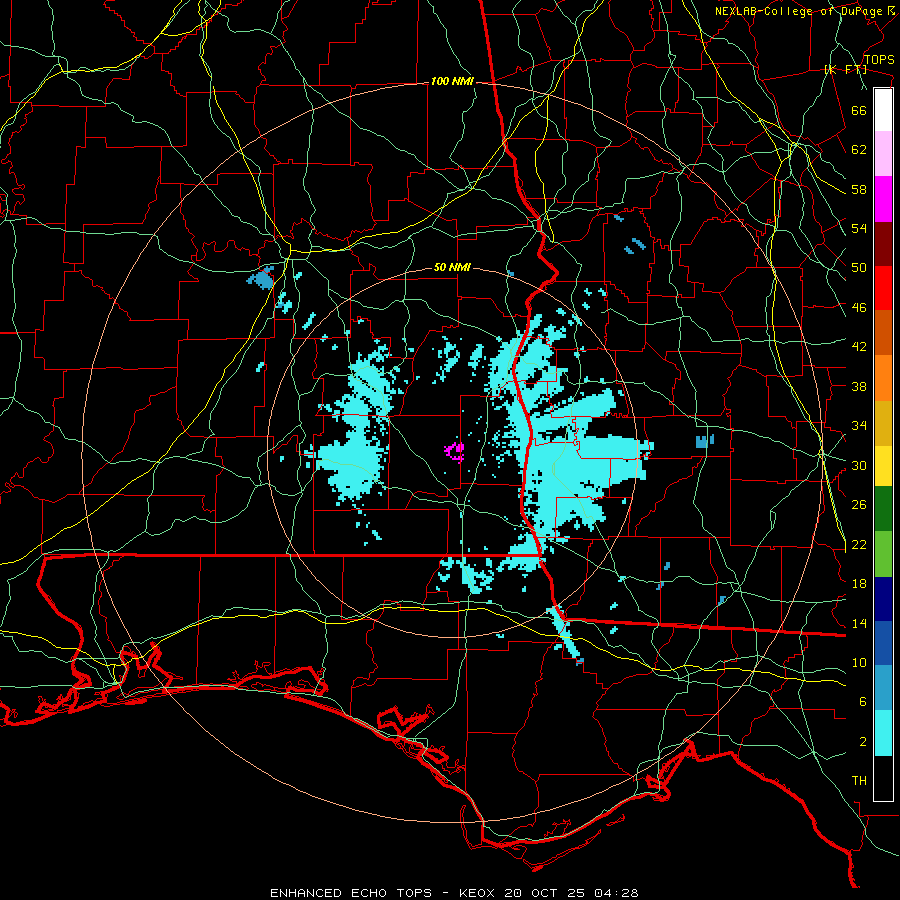Select the "10" legend value
This screenshot has width=900, height=900.
(859, 662)
